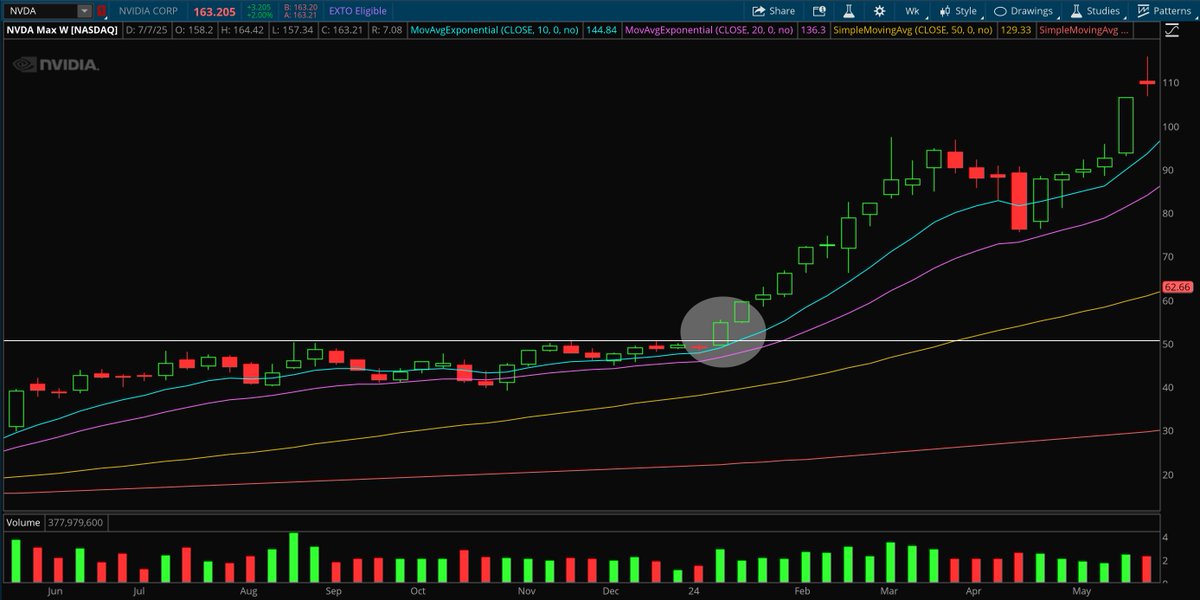Click the EXTO Eligible label
This screenshot has width=1200, height=600.
[356, 11]
